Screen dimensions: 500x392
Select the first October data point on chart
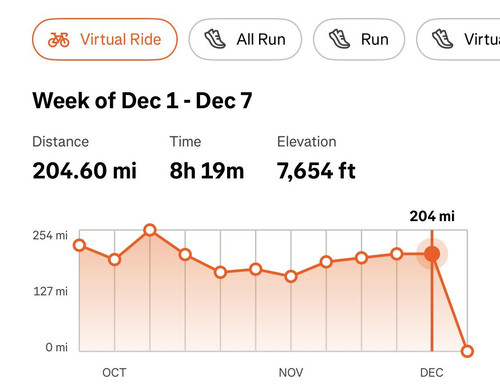[79, 245]
